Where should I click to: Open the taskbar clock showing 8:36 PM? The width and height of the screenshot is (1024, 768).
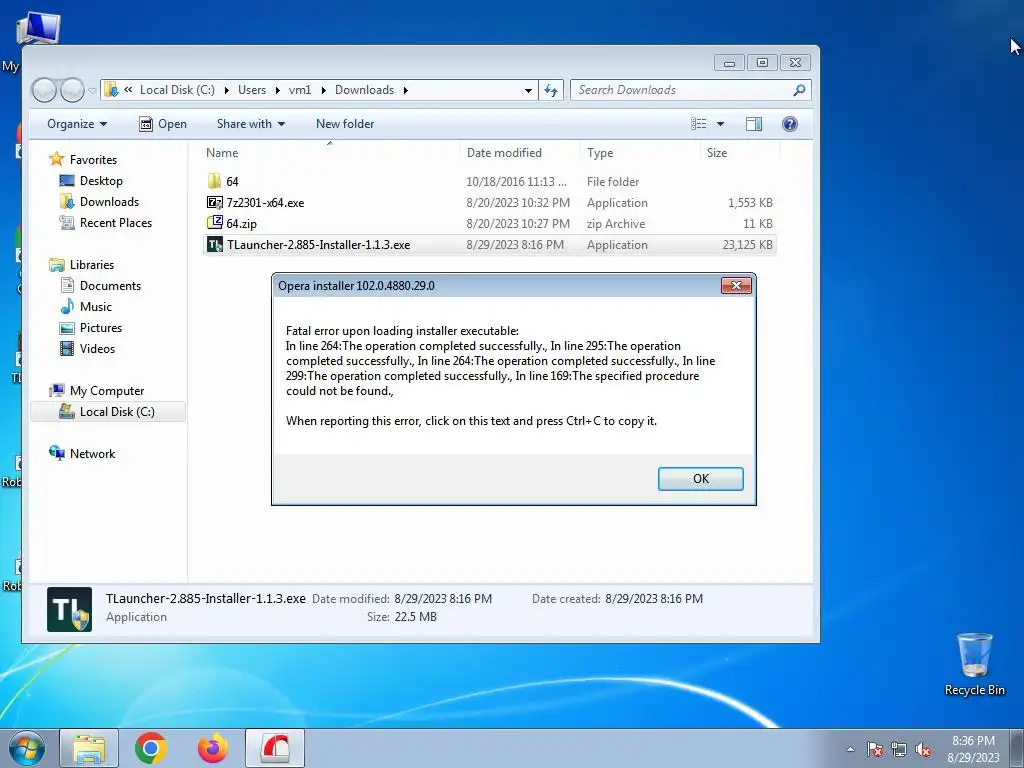(x=973, y=748)
